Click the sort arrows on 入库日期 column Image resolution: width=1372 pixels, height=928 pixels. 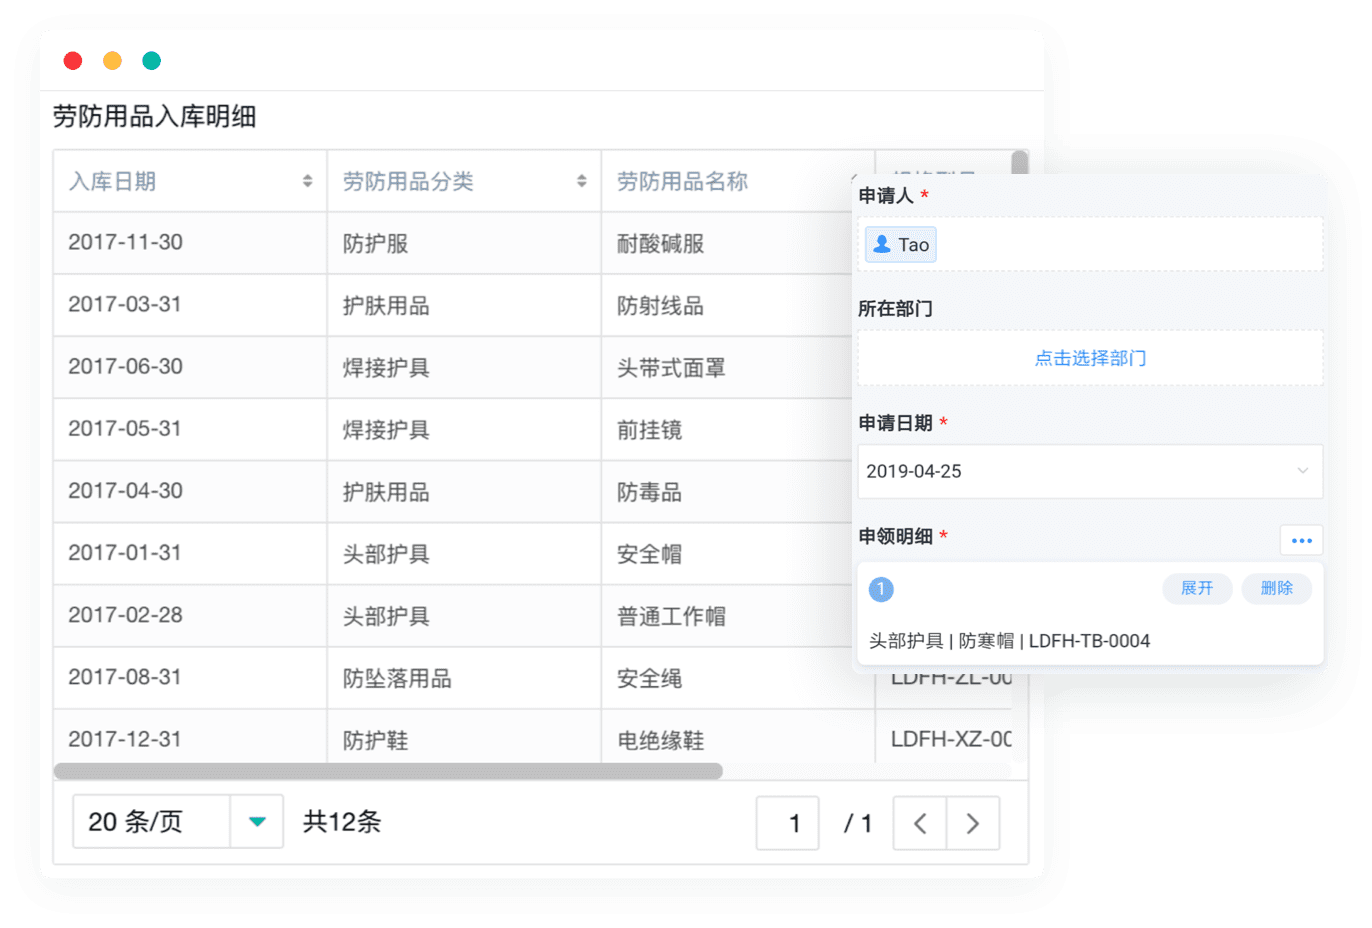coord(307,181)
